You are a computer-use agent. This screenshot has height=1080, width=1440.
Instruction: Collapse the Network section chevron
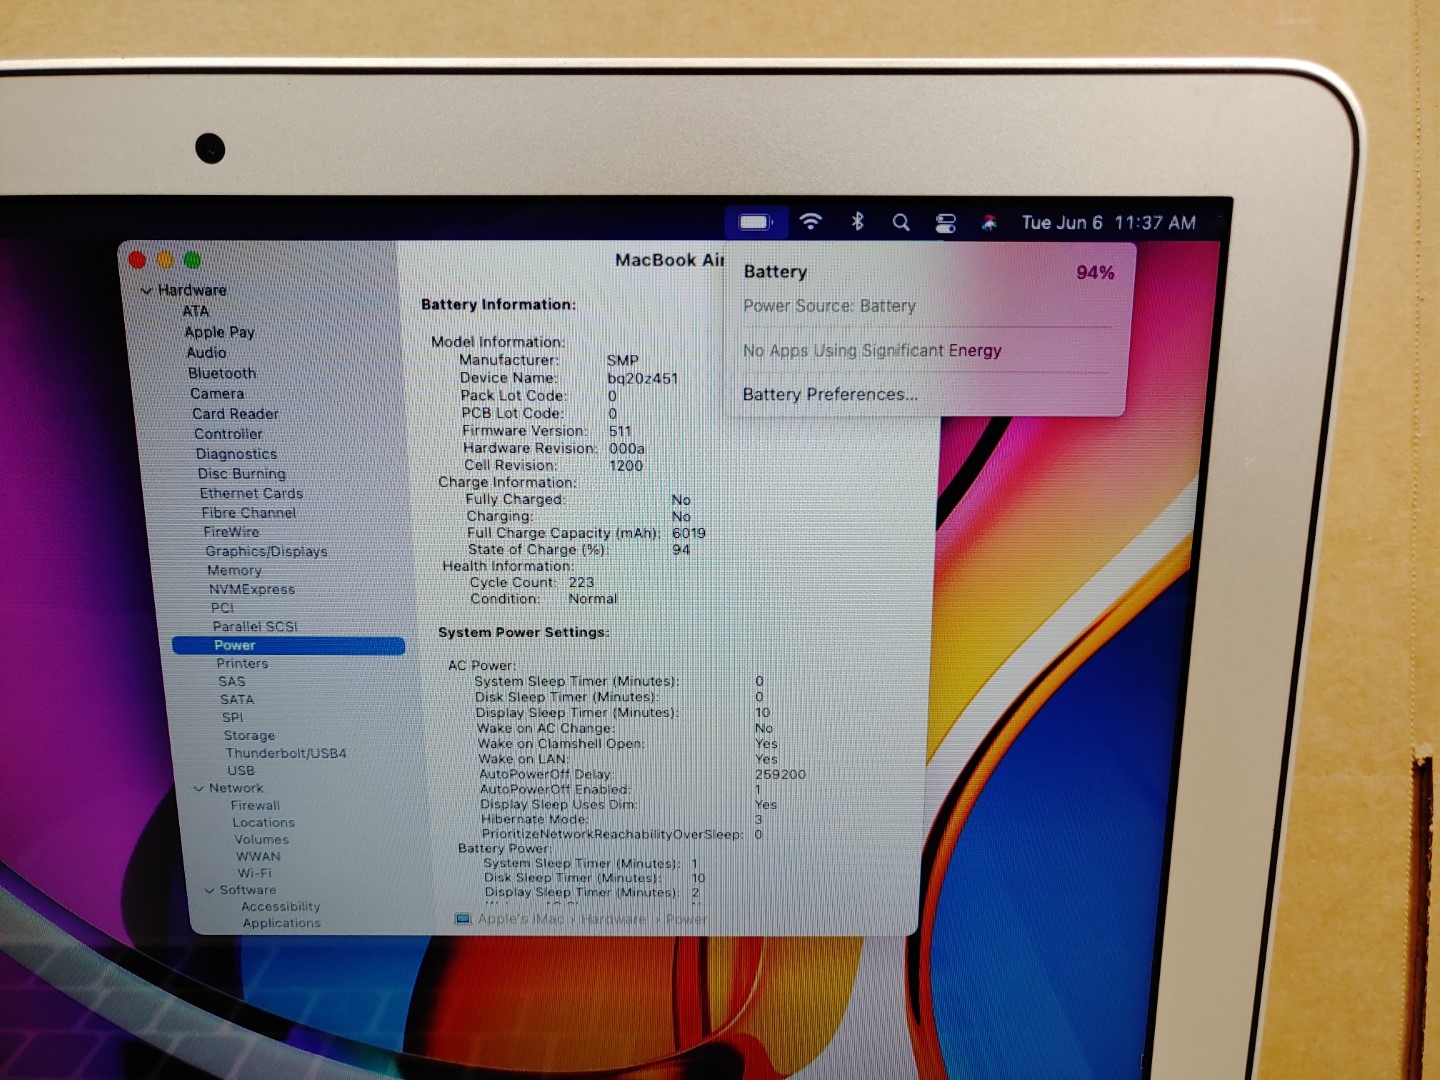pos(199,789)
